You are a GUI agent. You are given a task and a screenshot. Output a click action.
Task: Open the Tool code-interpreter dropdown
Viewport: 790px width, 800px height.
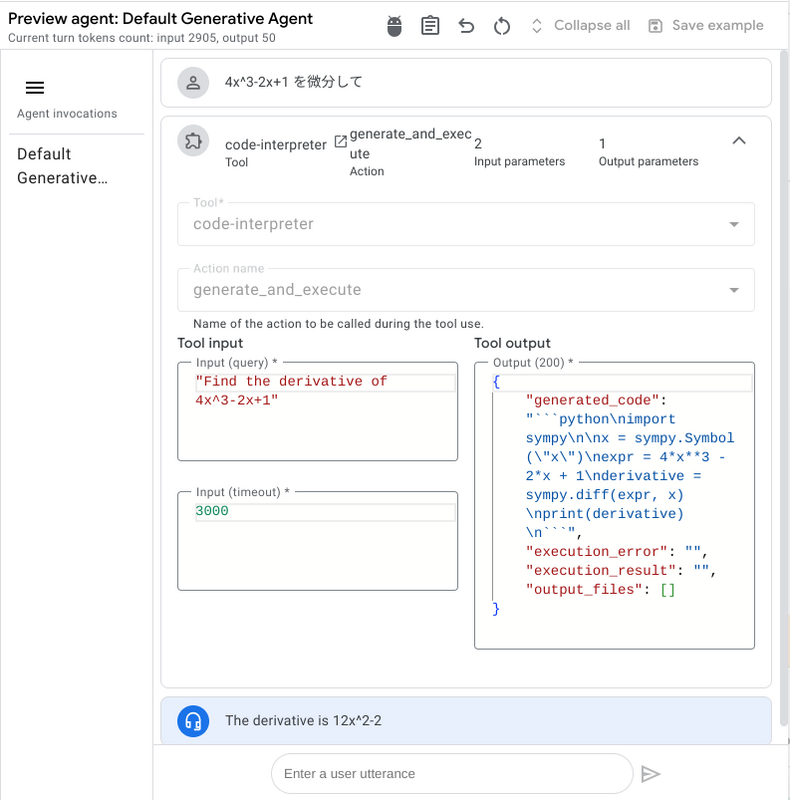[x=465, y=224]
